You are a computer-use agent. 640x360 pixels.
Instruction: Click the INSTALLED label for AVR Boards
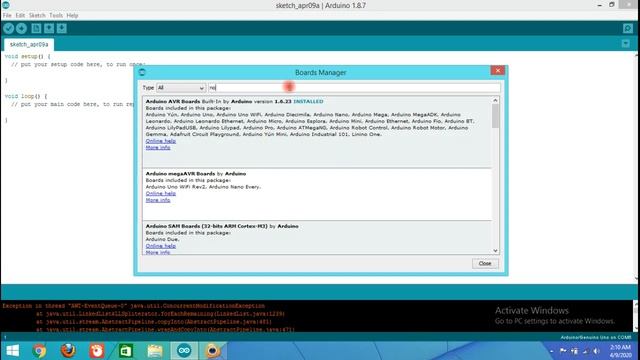click(x=308, y=101)
